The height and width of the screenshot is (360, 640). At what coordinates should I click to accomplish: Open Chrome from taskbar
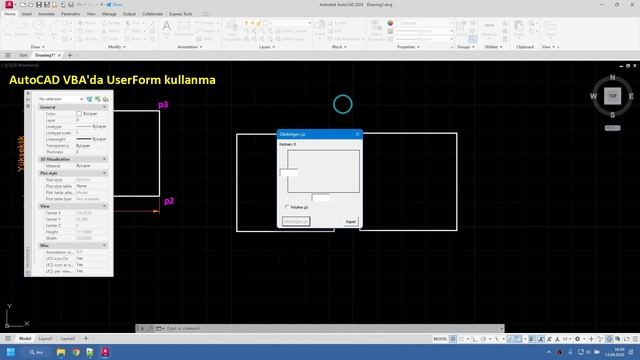(76, 352)
